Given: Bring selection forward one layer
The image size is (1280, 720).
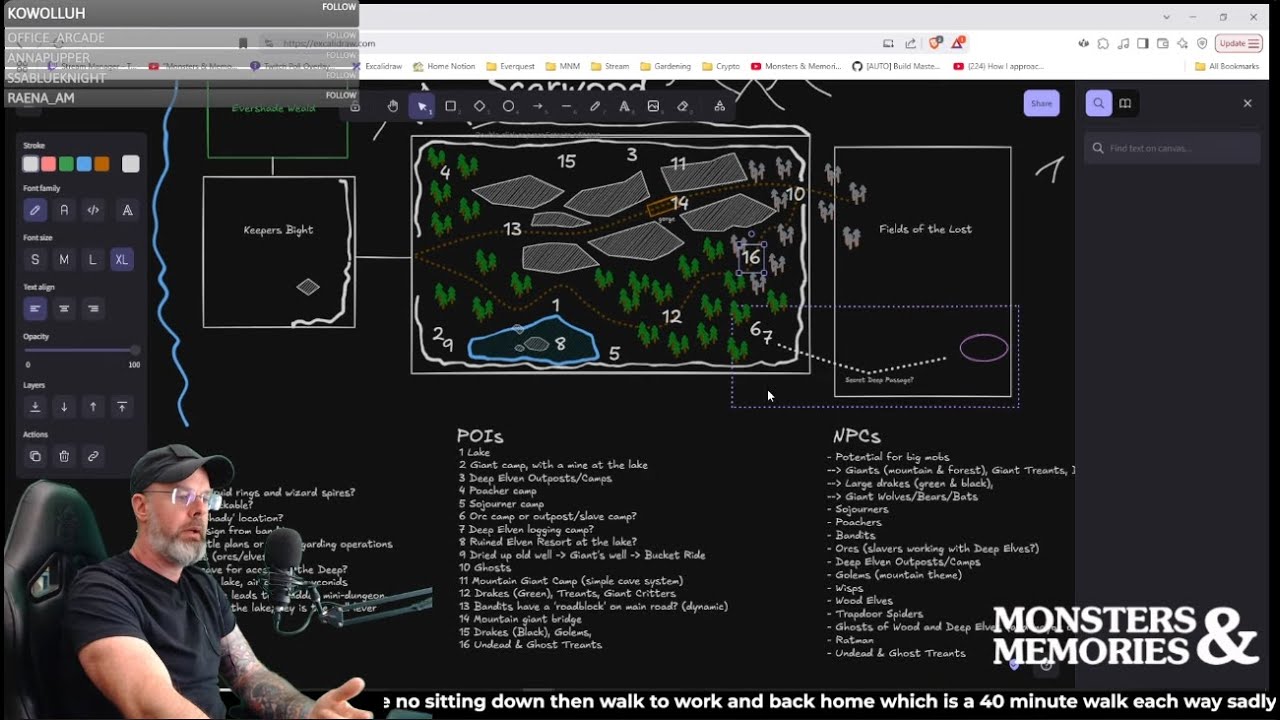Looking at the screenshot, I should tap(93, 407).
